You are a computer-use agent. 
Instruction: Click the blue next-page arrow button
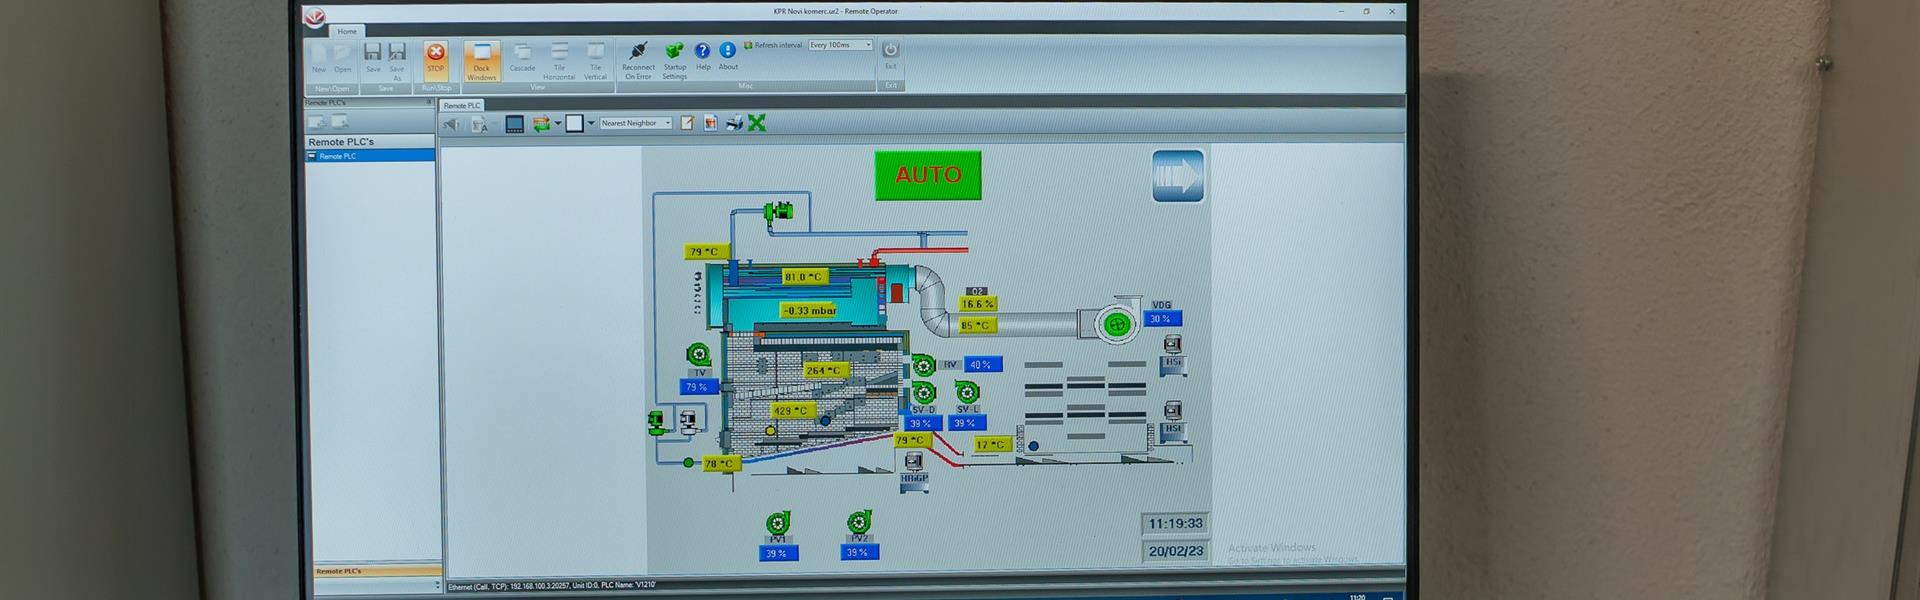tap(1177, 176)
